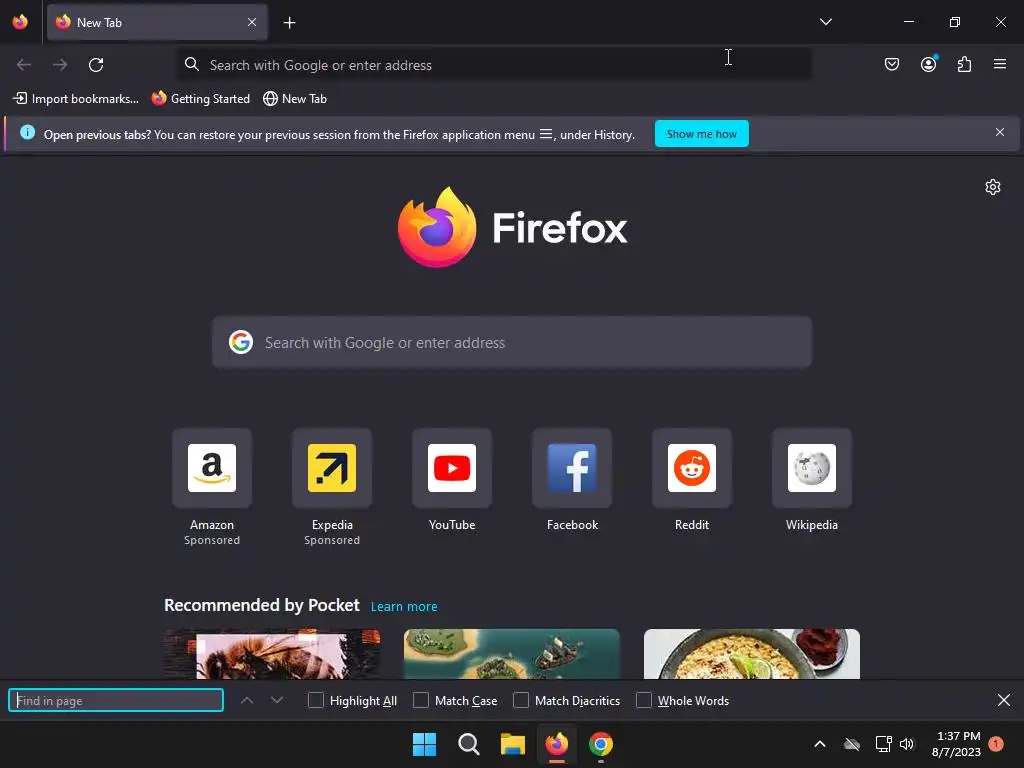The height and width of the screenshot is (768, 1024).
Task: Open the Firefox account icon
Action: click(928, 64)
